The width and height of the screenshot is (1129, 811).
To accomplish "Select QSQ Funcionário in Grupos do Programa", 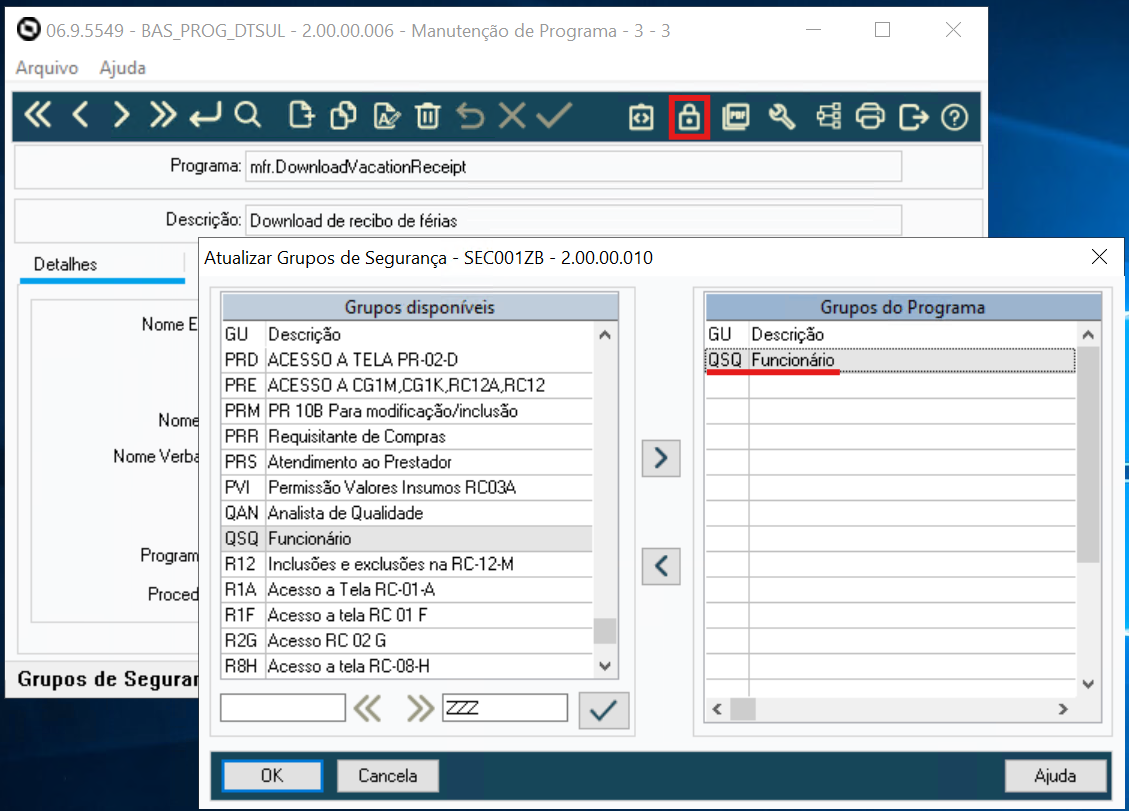I will point(891,360).
